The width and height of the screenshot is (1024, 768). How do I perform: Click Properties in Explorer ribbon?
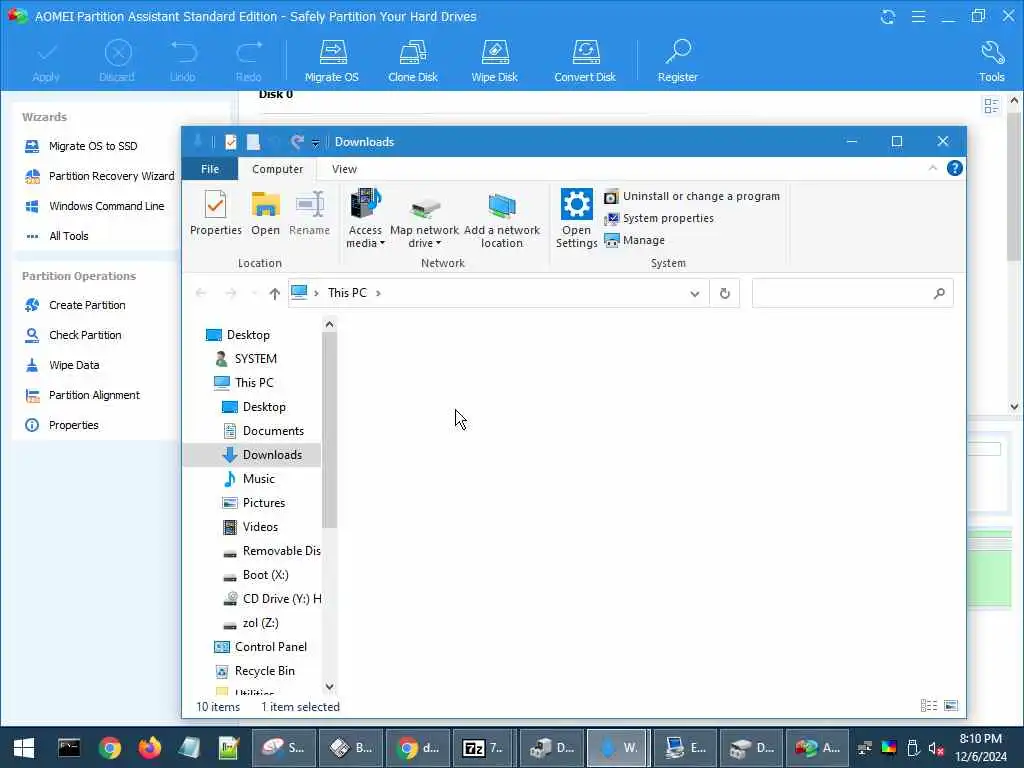point(216,212)
